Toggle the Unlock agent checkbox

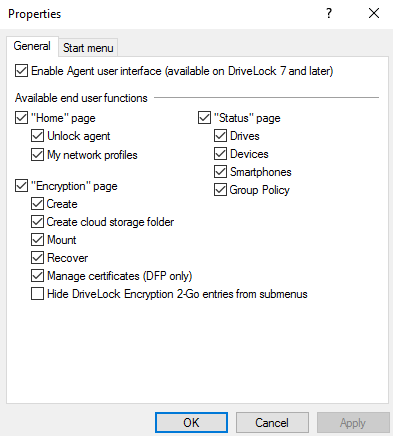tap(37, 136)
